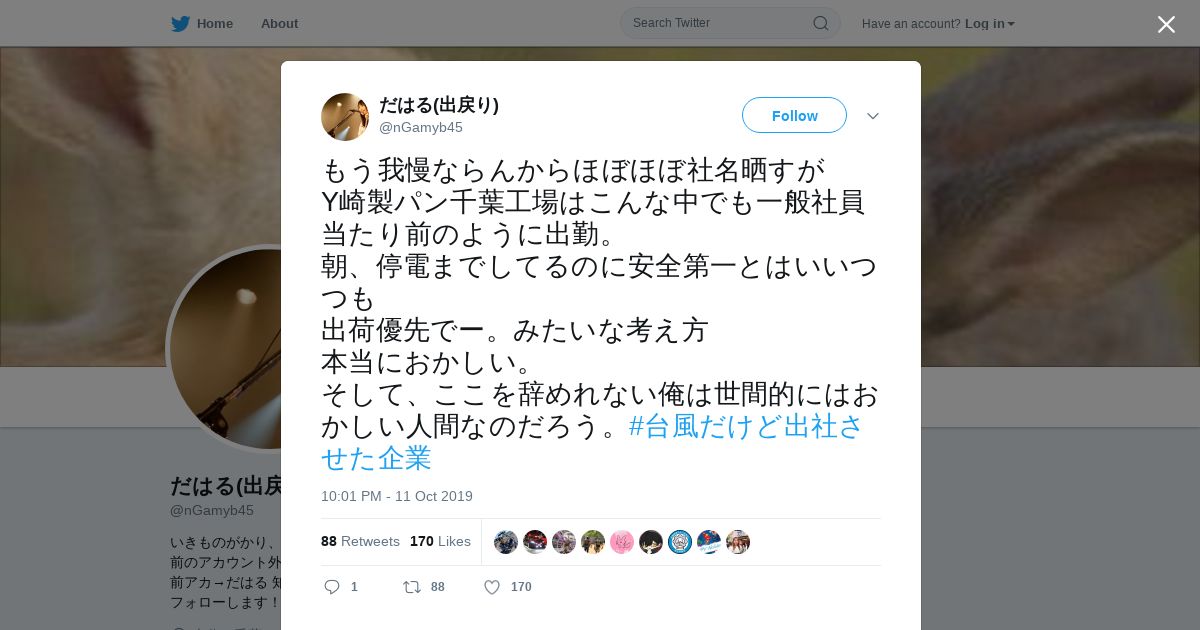Open the Log in dropdown

990,24
